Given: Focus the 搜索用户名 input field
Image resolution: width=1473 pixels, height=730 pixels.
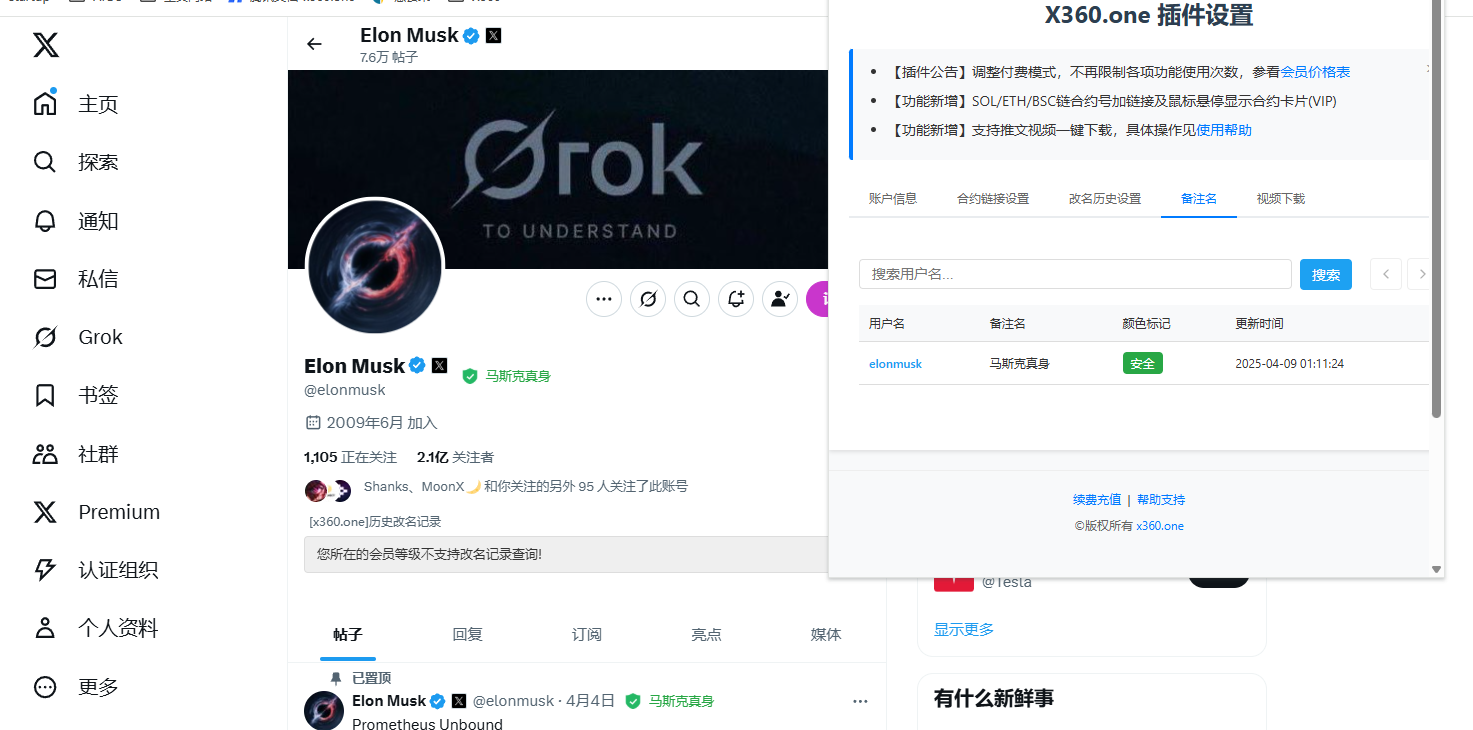Looking at the screenshot, I should click(x=1075, y=274).
